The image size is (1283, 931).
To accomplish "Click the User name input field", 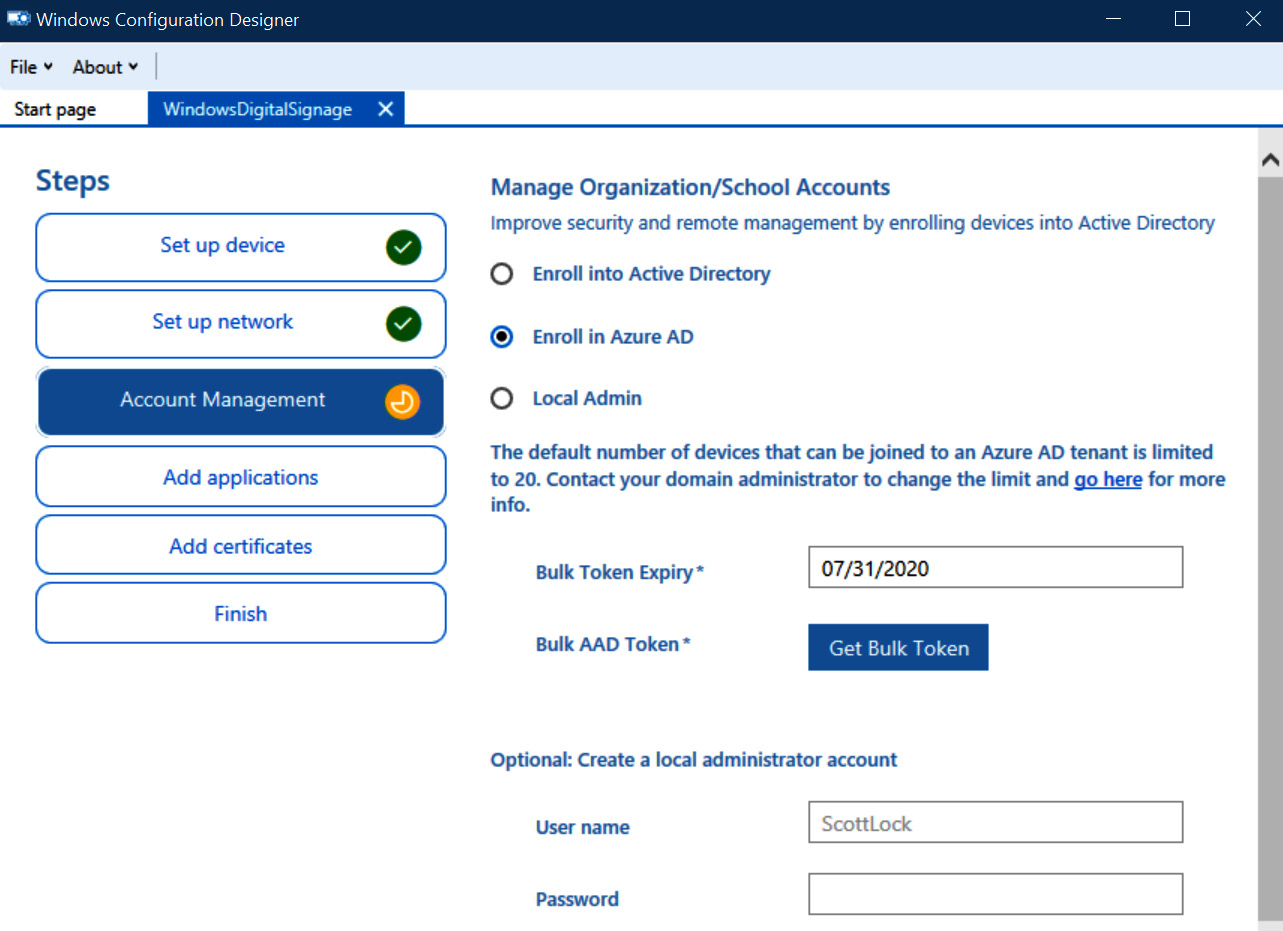I will [995, 822].
